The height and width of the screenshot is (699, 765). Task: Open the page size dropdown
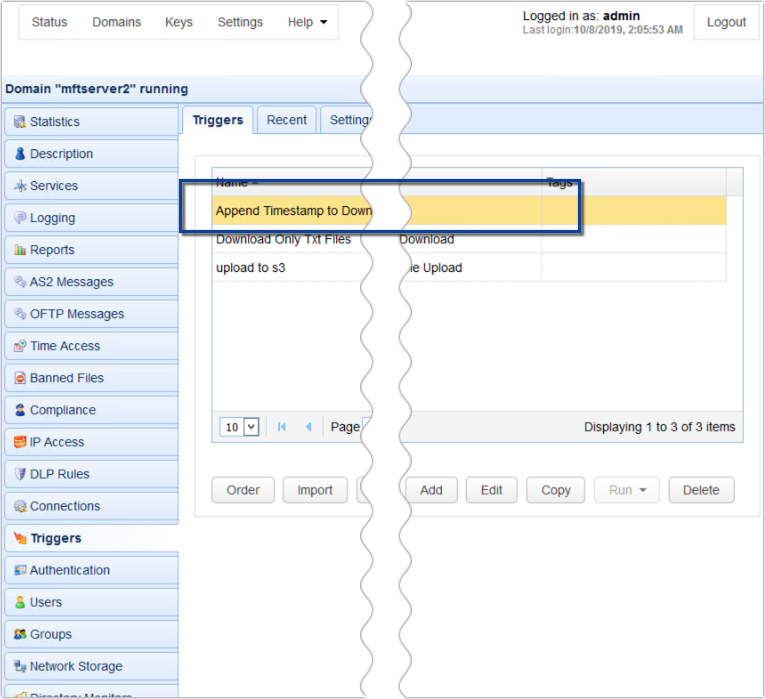(240, 427)
